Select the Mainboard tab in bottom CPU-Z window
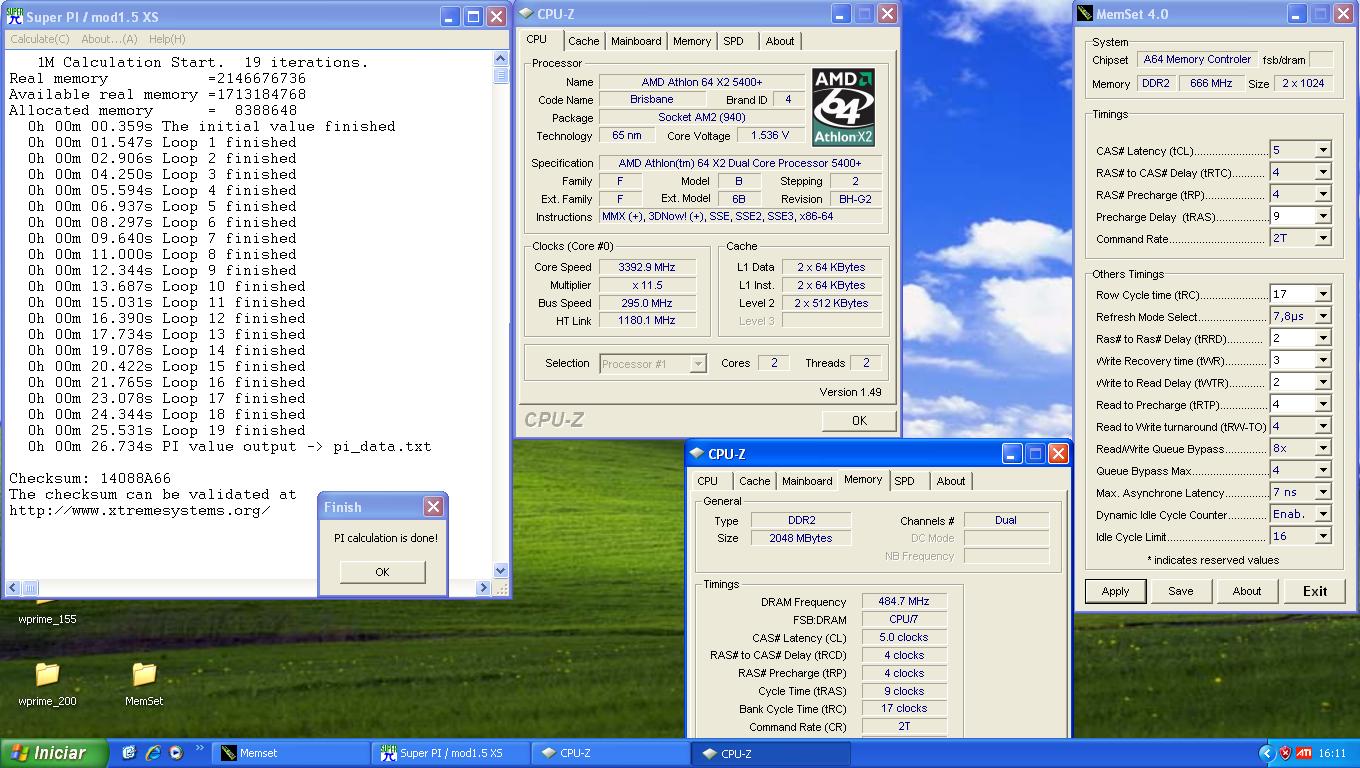The image size is (1360, 768). [807, 481]
